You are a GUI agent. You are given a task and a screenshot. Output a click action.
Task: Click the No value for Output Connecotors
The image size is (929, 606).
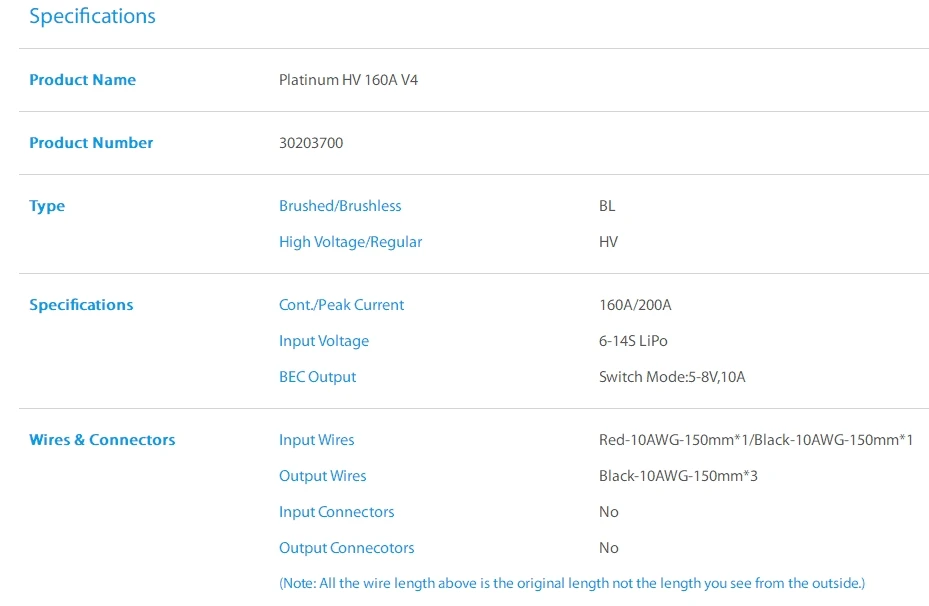[x=608, y=549]
